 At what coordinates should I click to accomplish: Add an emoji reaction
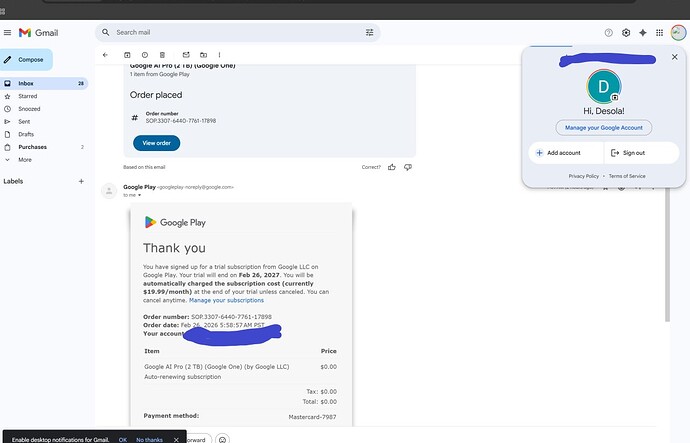click(x=223, y=439)
